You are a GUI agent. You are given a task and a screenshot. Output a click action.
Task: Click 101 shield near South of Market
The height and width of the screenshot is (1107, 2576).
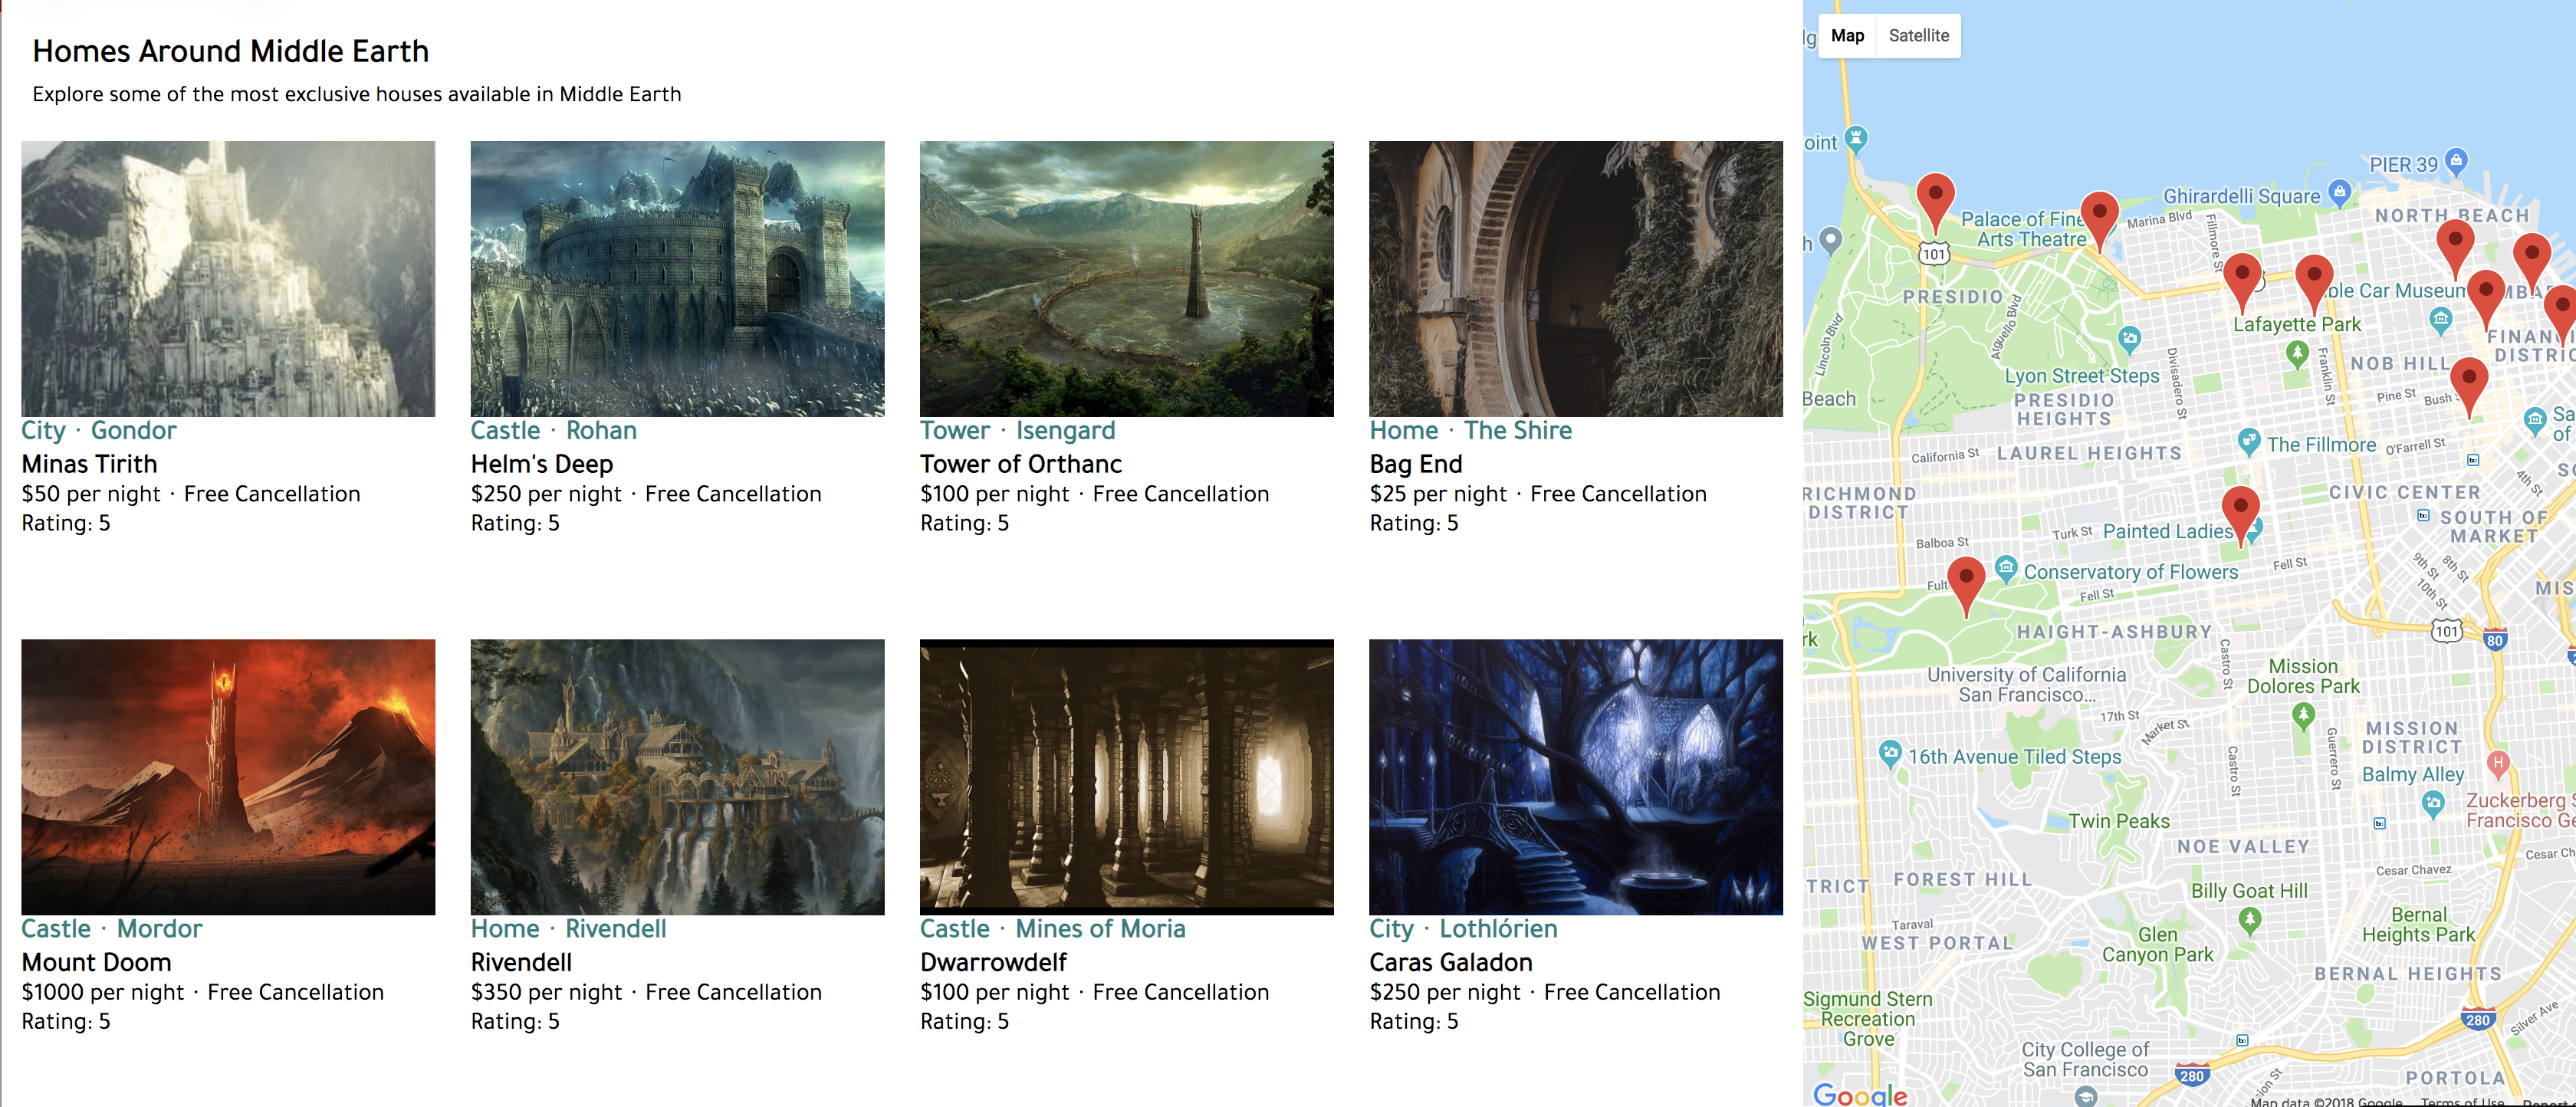tap(2446, 631)
